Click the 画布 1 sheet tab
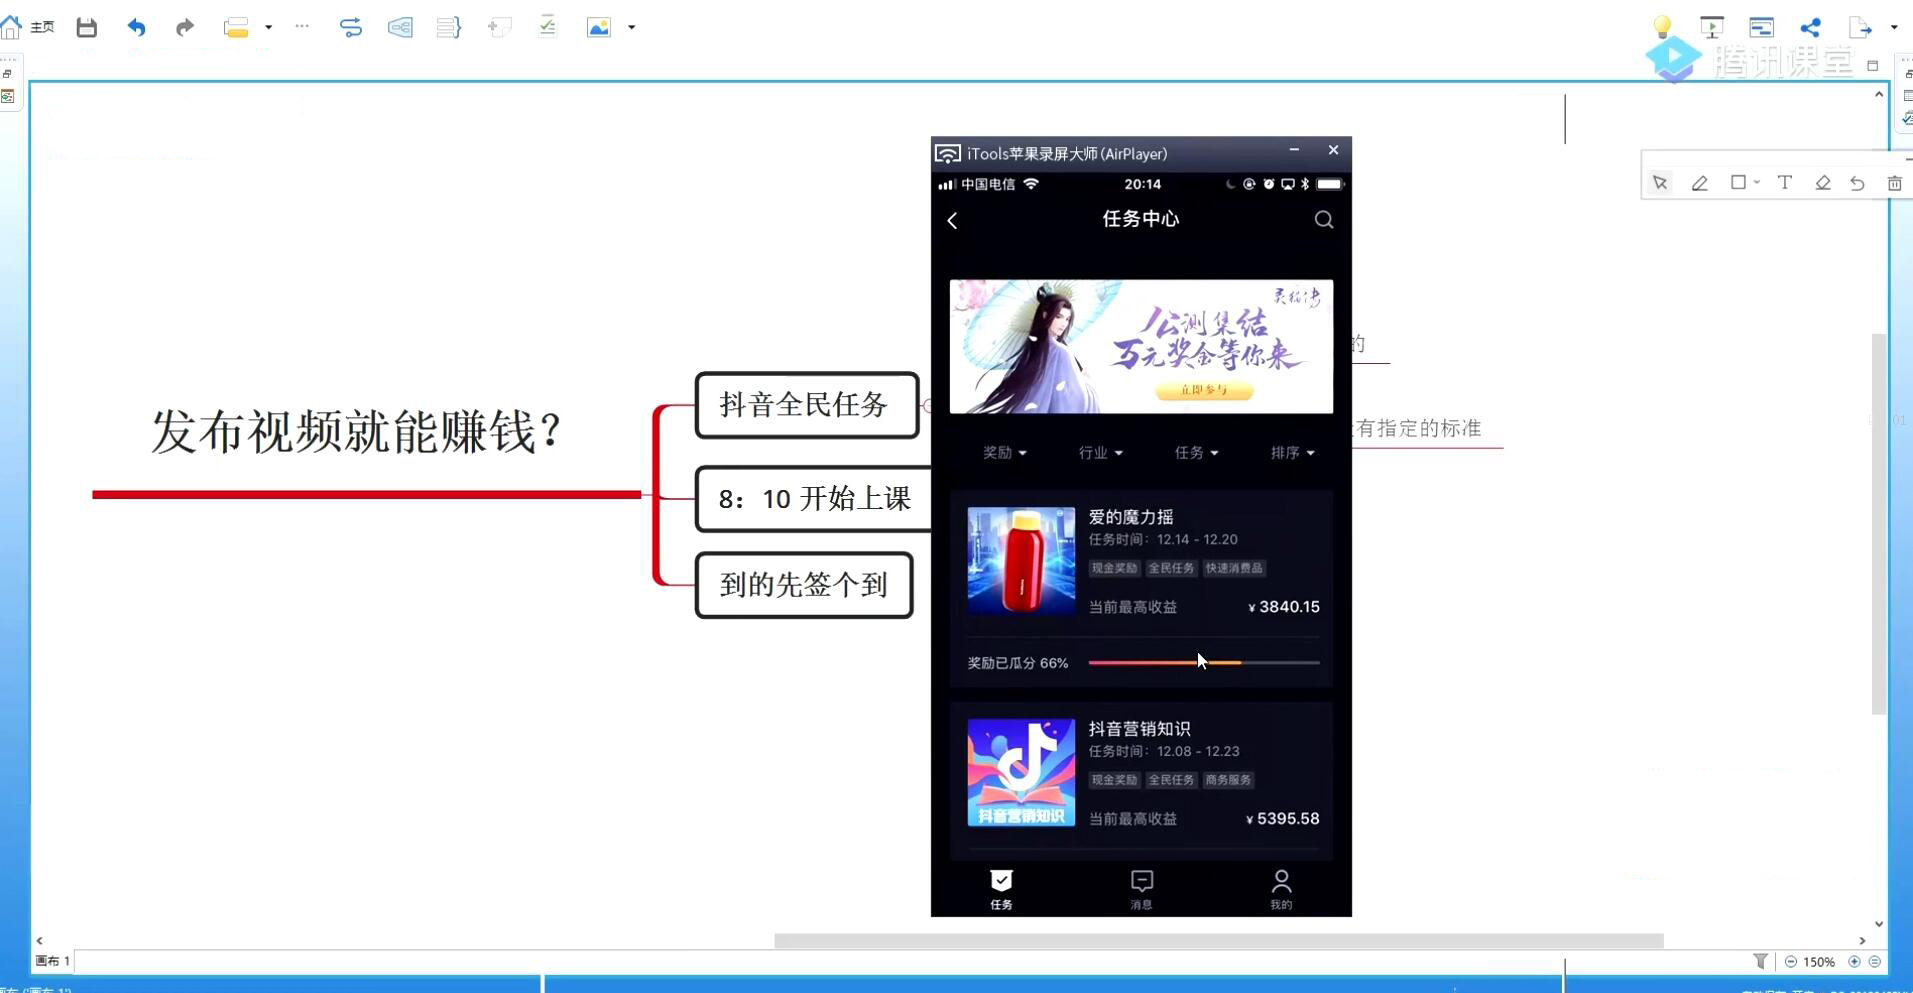The height and width of the screenshot is (993, 1913). click(53, 961)
